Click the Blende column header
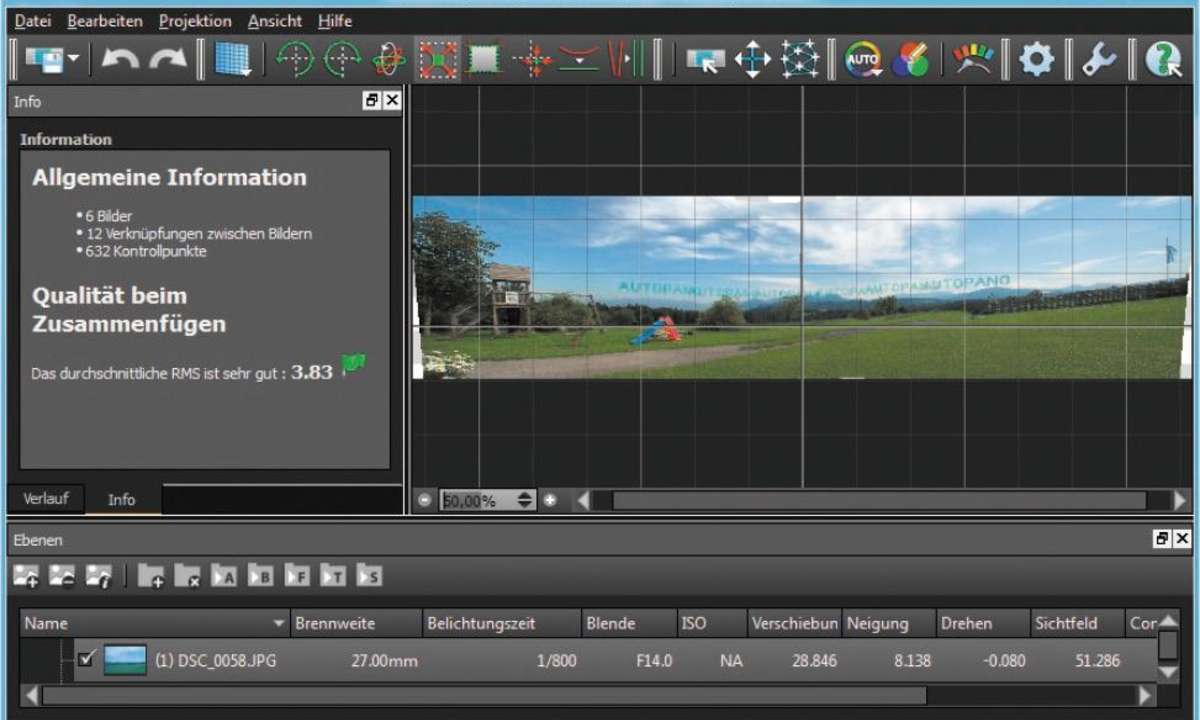Viewport: 1200px width, 720px height. 629,623
